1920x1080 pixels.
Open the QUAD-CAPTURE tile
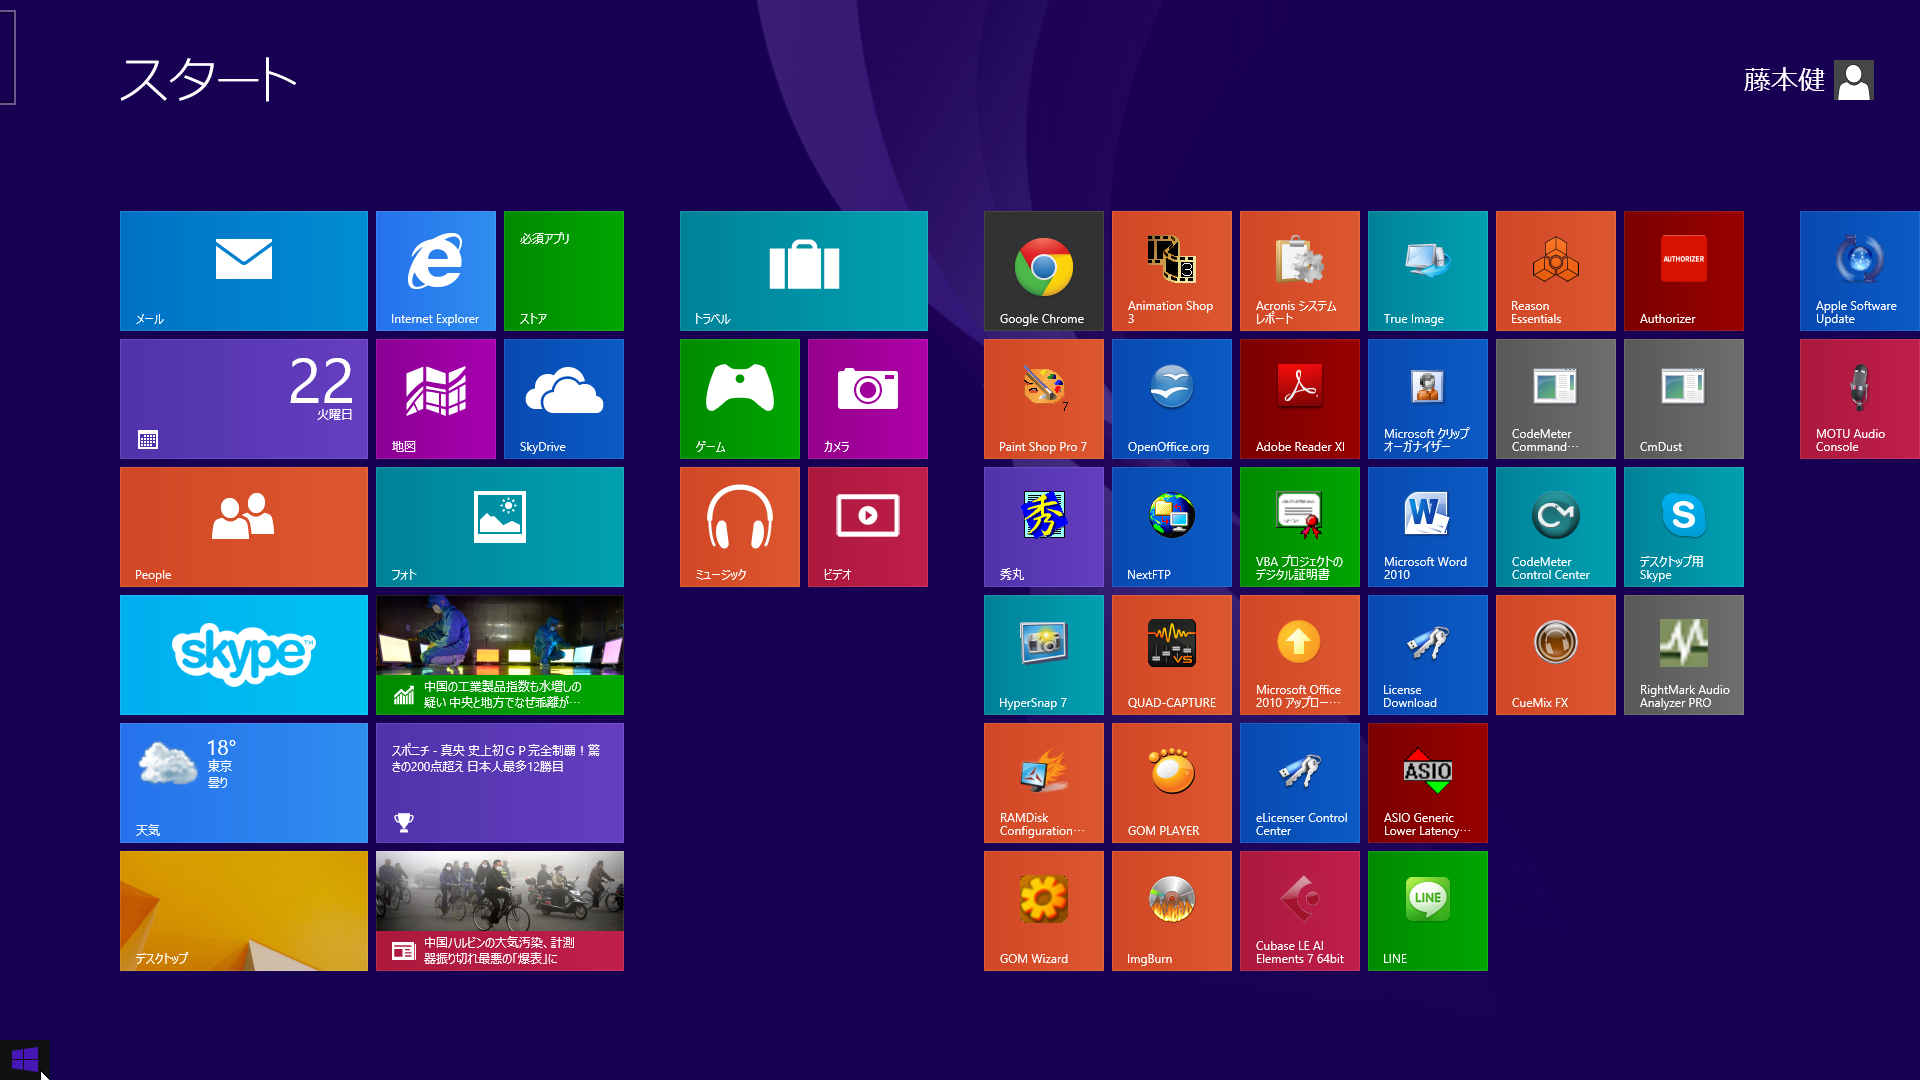click(1172, 655)
